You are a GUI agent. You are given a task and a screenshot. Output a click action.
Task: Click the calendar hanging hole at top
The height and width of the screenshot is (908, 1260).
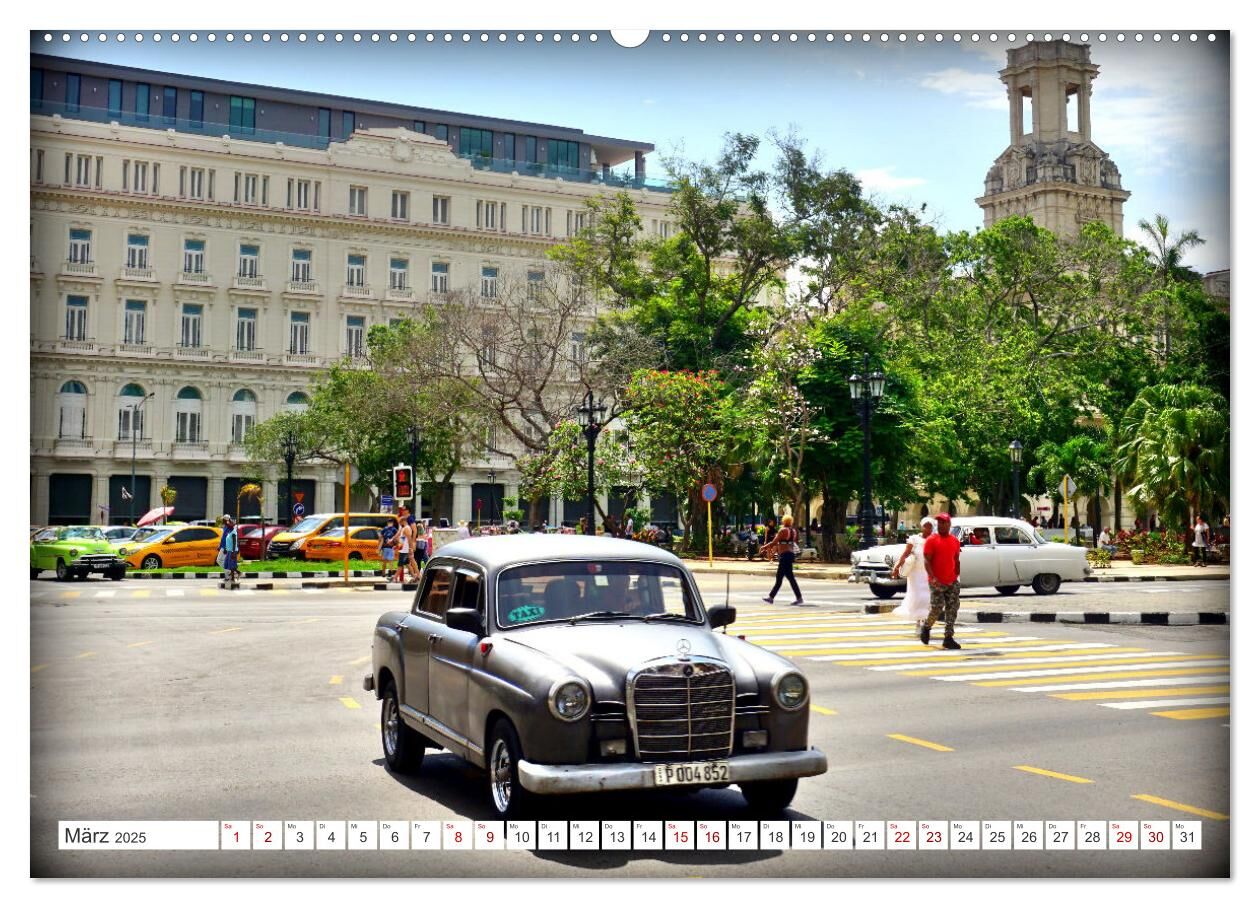[x=629, y=36]
